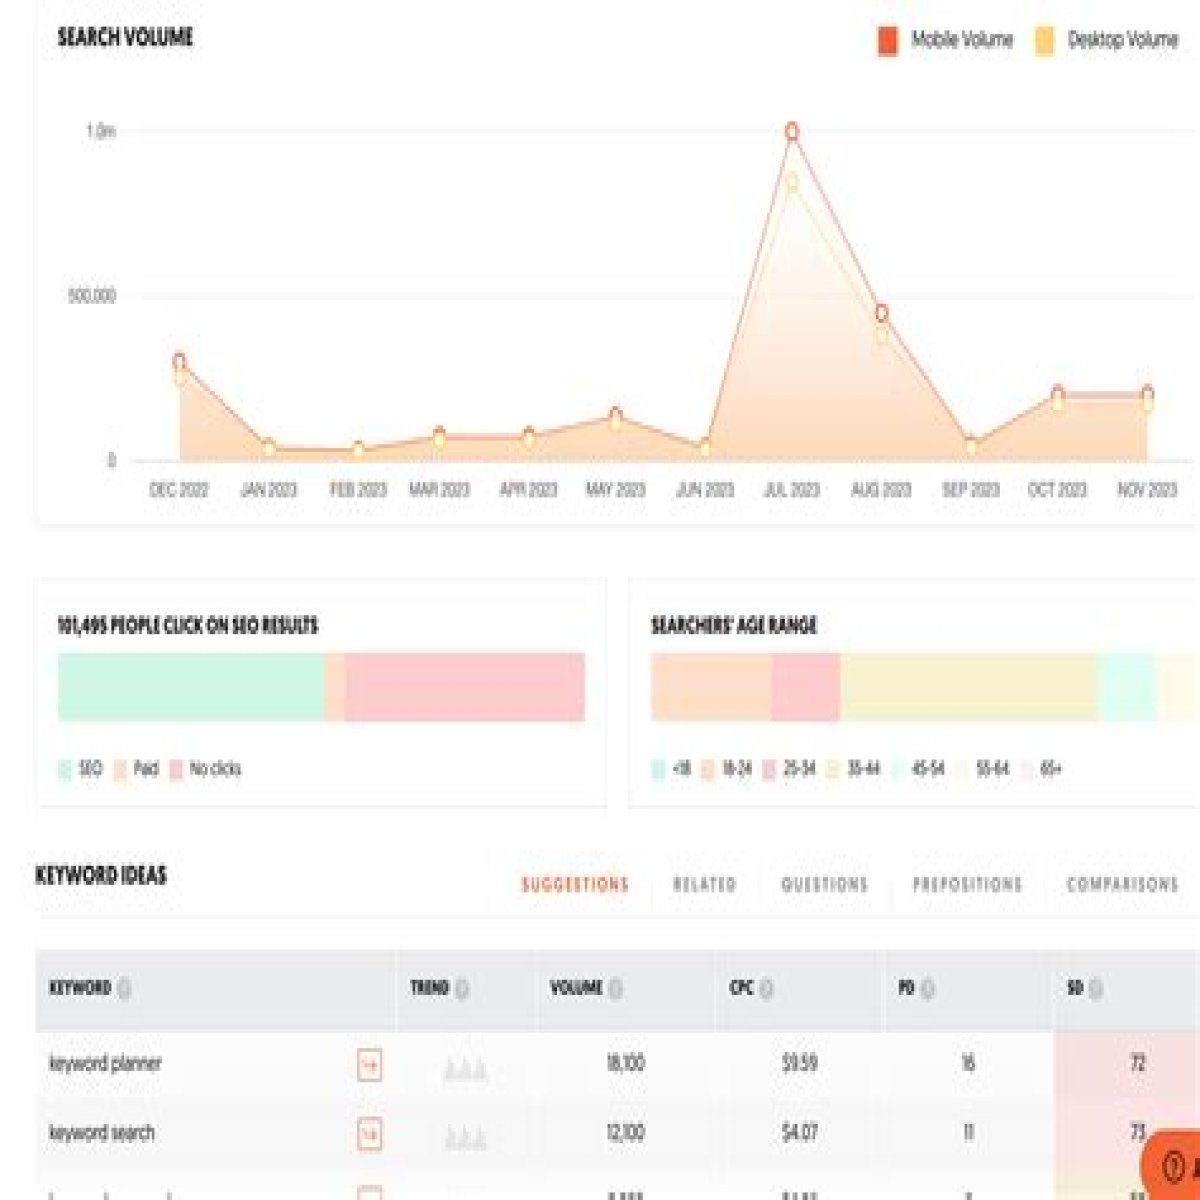Click the $9.59 CPC value
Screen dimensions: 1200x1200
click(x=800, y=1064)
